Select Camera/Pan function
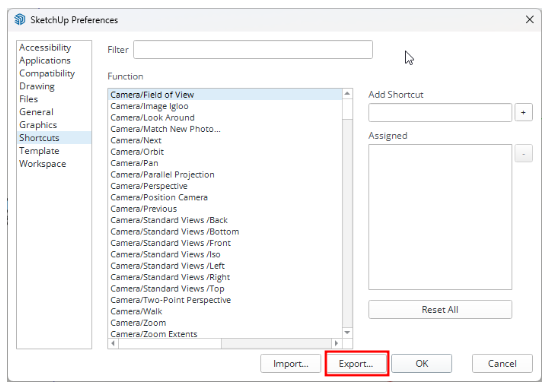550x386 pixels. pyautogui.click(x=225, y=163)
